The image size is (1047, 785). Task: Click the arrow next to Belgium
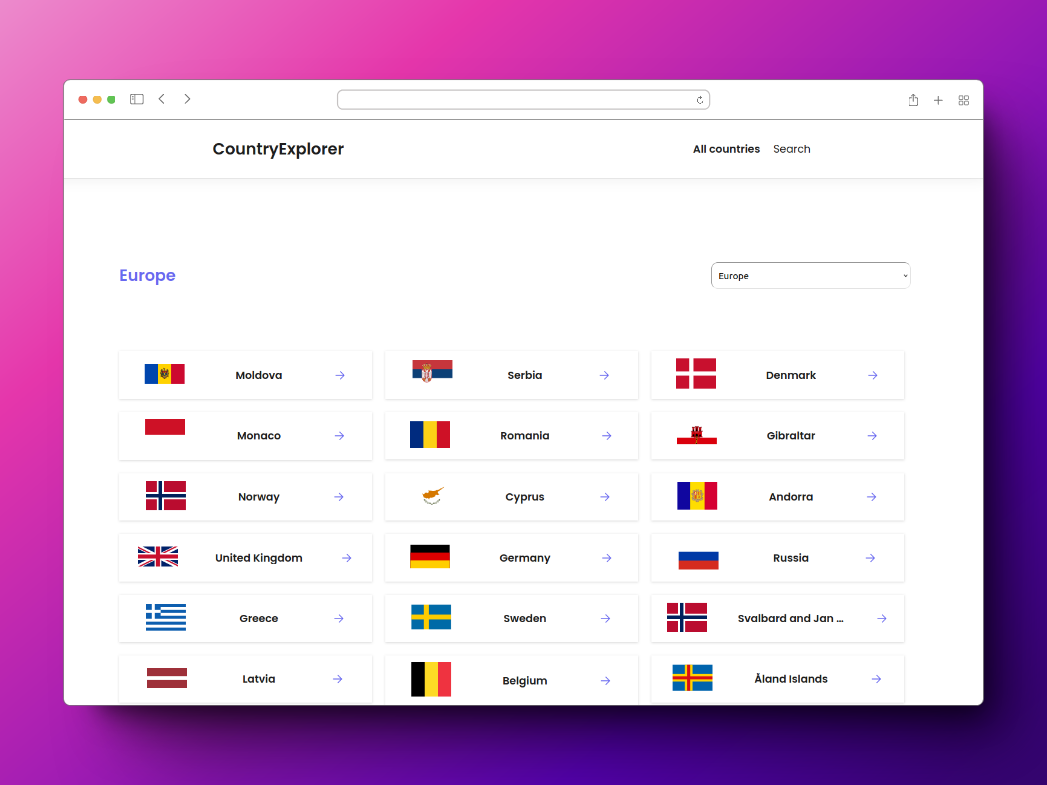point(606,681)
